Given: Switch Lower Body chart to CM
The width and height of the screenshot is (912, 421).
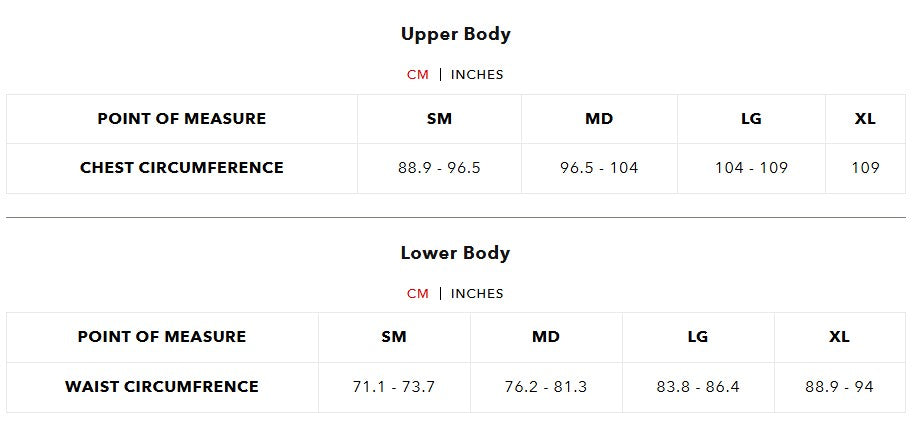Looking at the screenshot, I should tap(418, 294).
